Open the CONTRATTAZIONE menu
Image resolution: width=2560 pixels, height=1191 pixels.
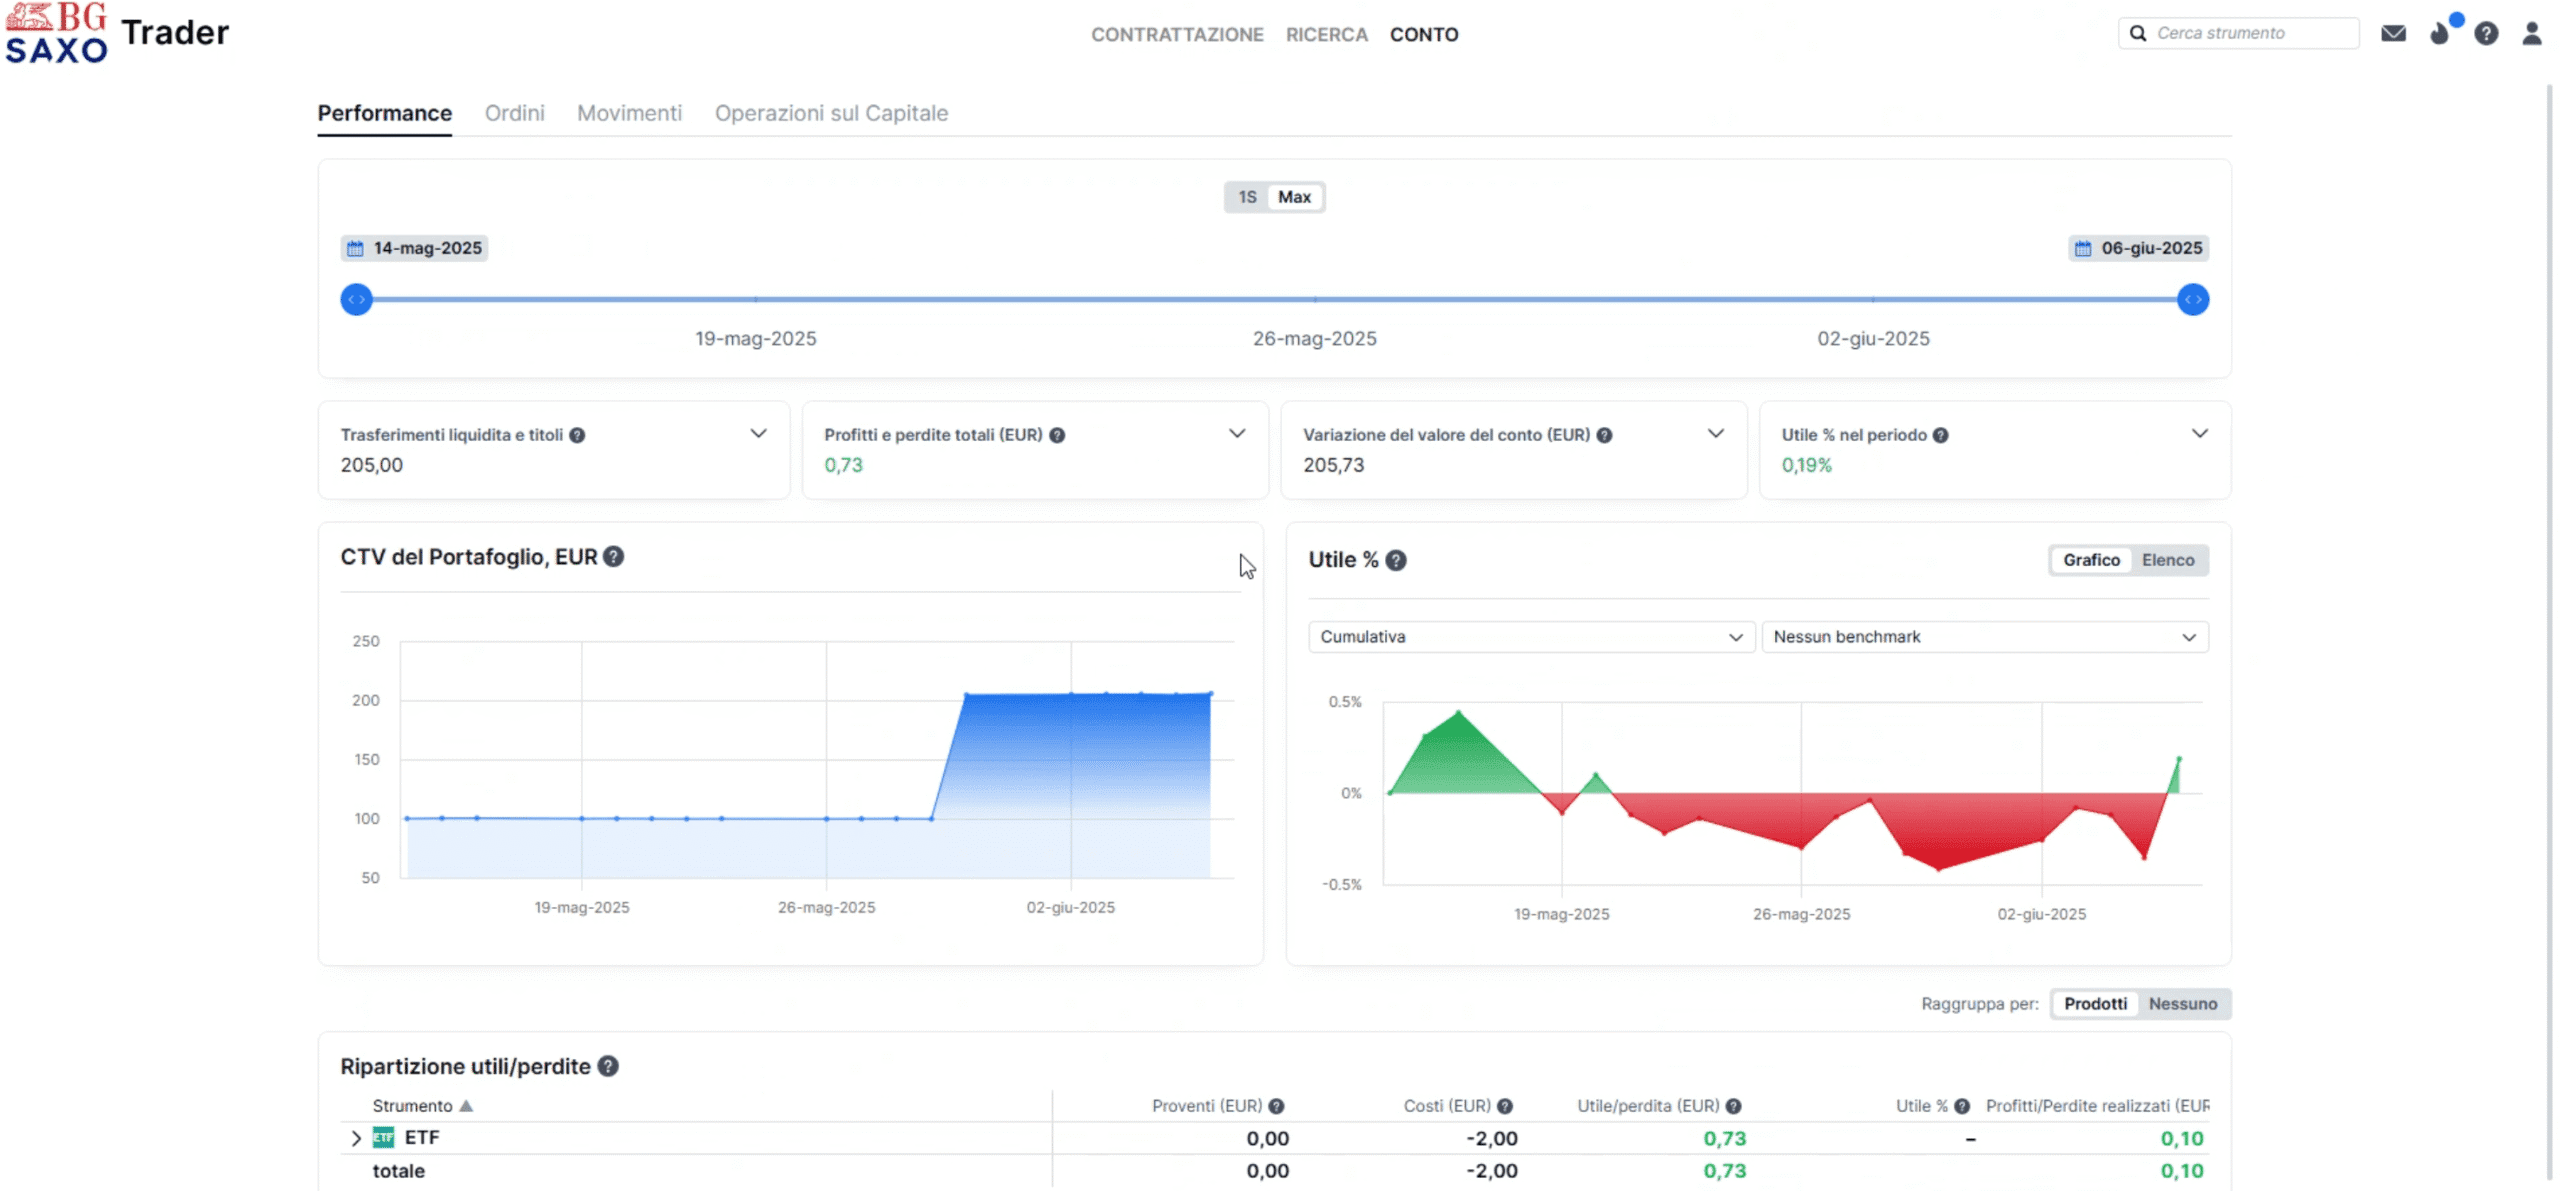click(1176, 34)
